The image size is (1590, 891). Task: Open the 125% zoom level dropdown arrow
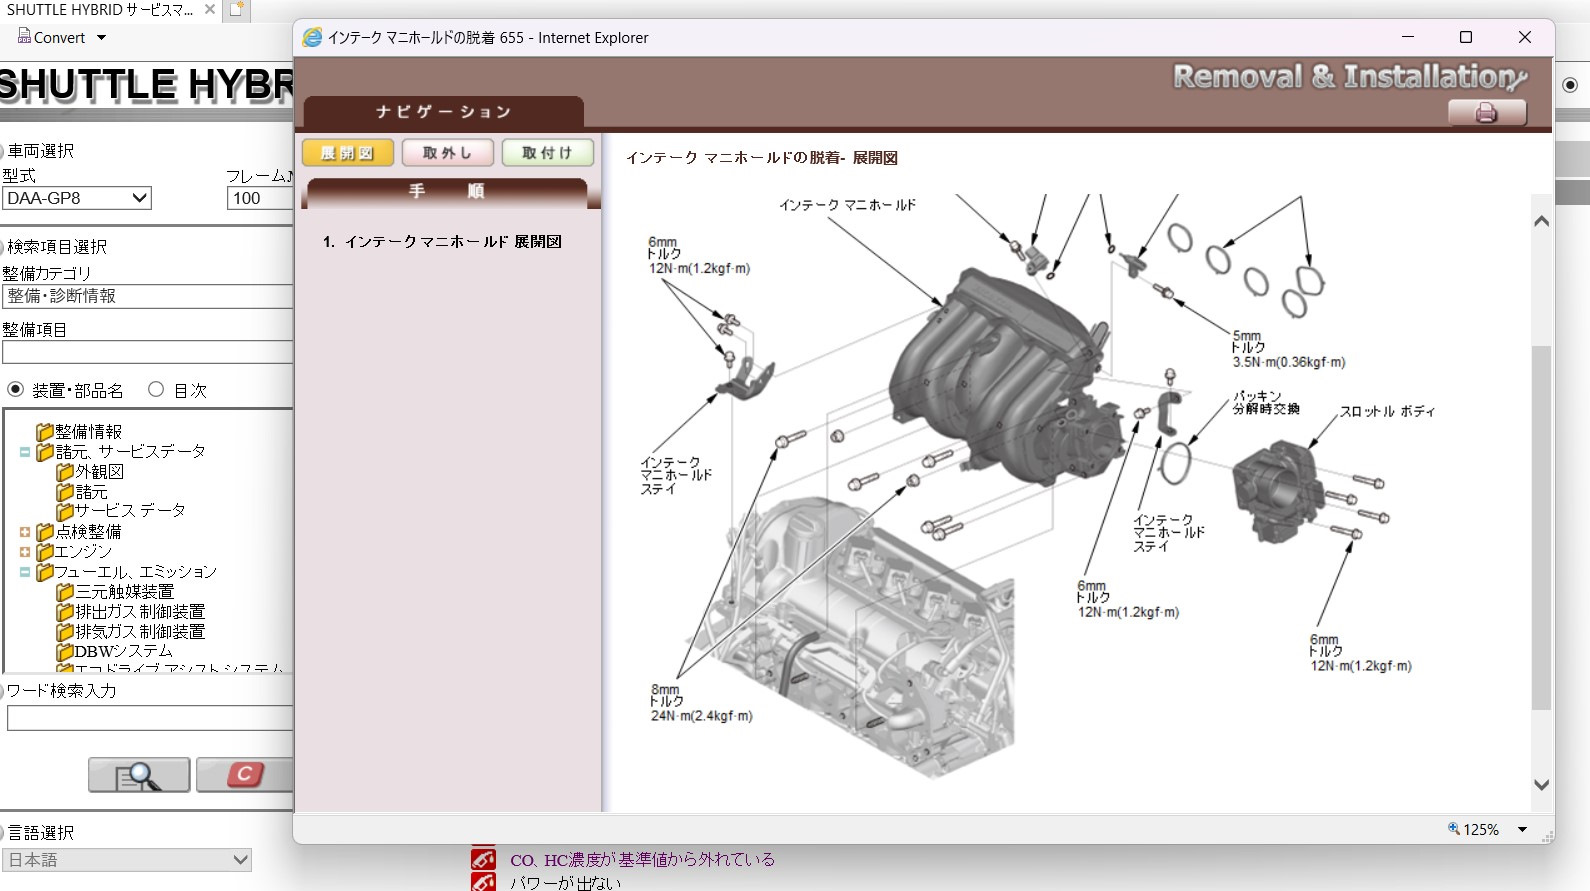pos(1523,829)
